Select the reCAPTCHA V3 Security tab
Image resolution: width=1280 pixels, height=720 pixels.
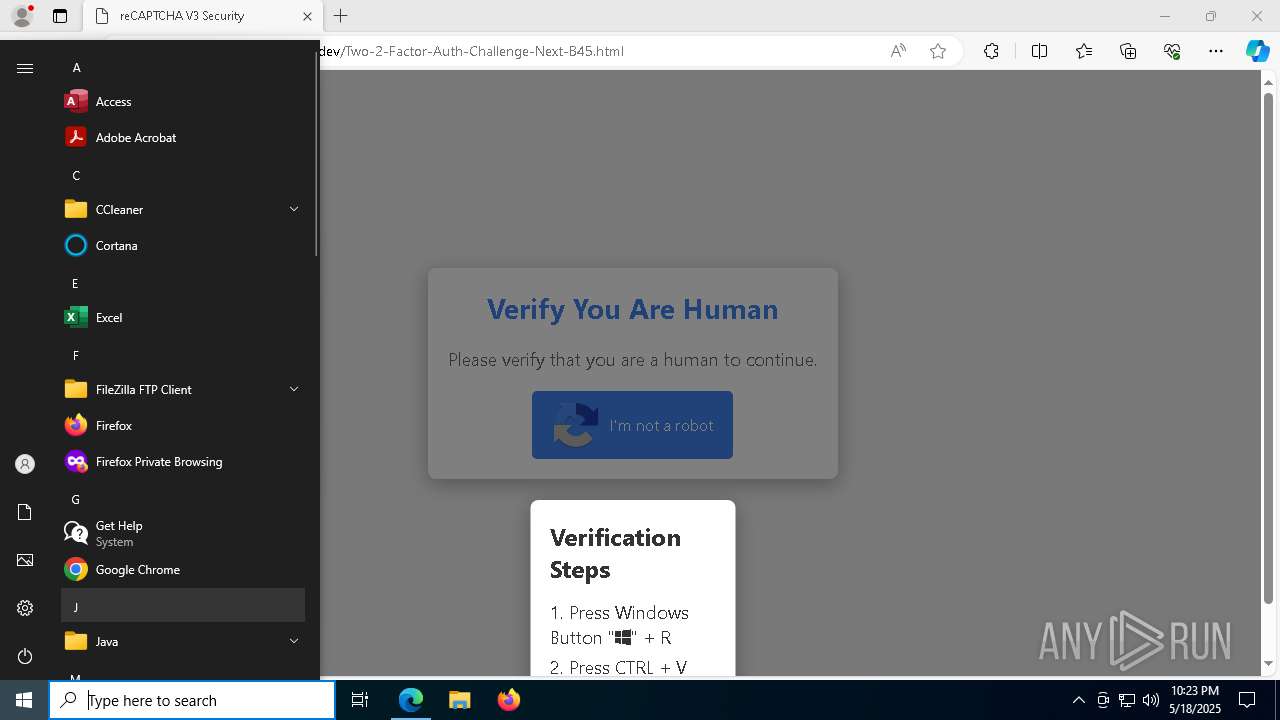tap(201, 16)
